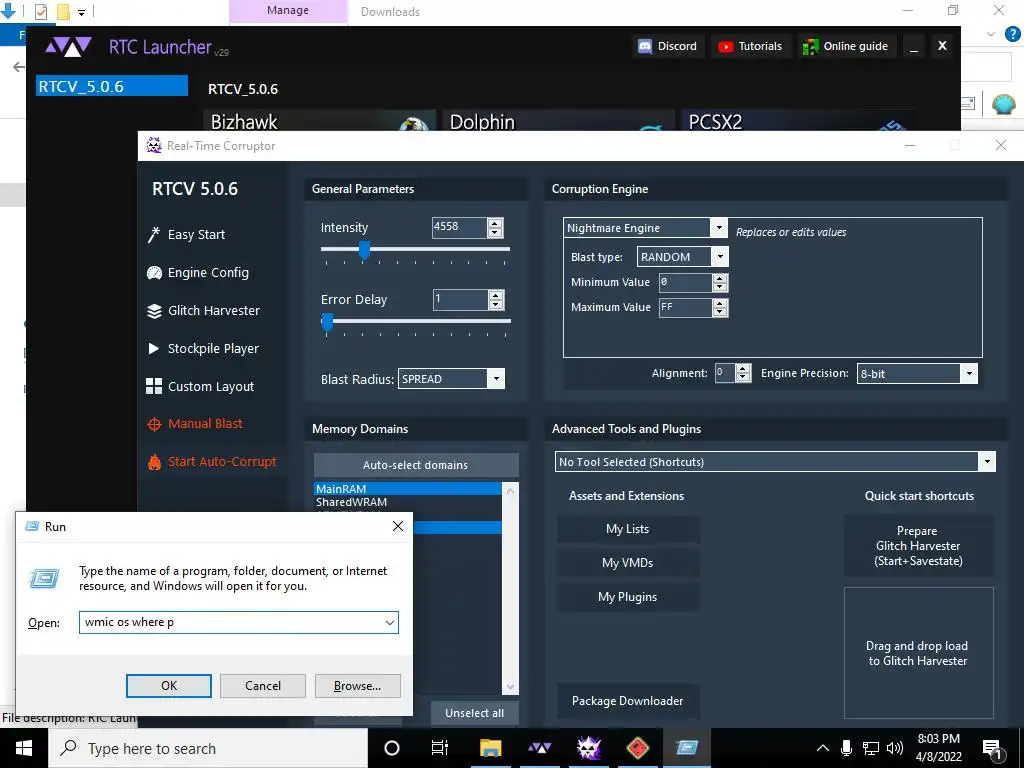The height and width of the screenshot is (768, 1024).
Task: Select the PCSX2 emulator card
Action: 797,121
